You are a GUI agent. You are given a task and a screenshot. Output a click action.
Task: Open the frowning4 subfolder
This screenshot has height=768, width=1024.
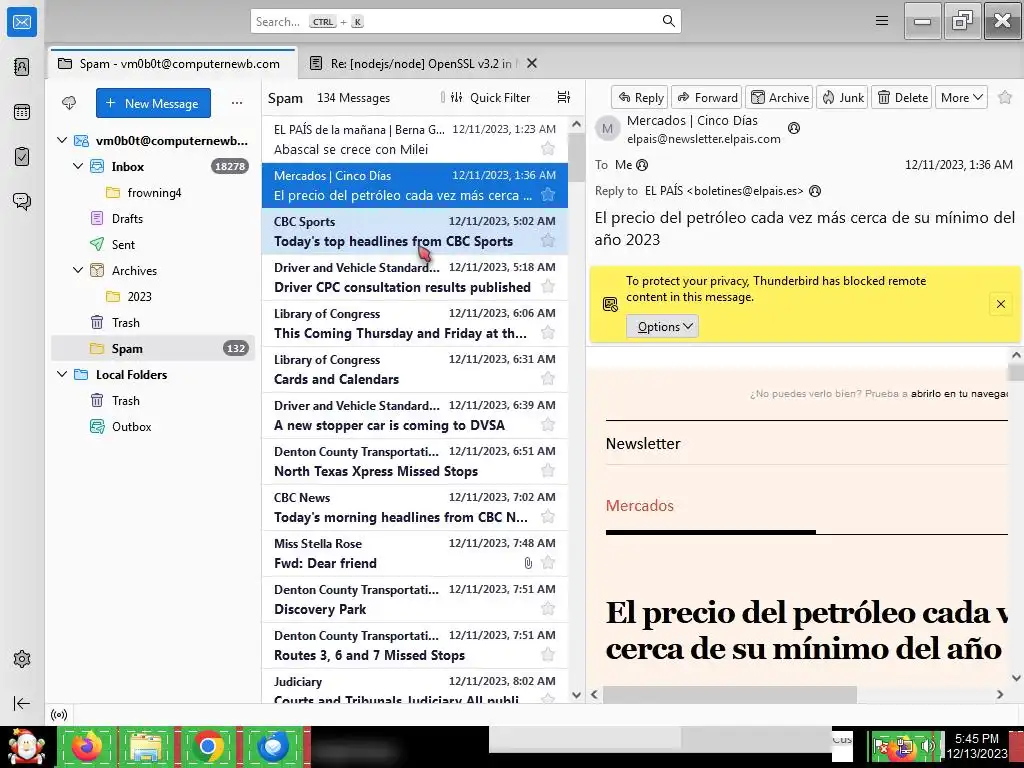153,193
